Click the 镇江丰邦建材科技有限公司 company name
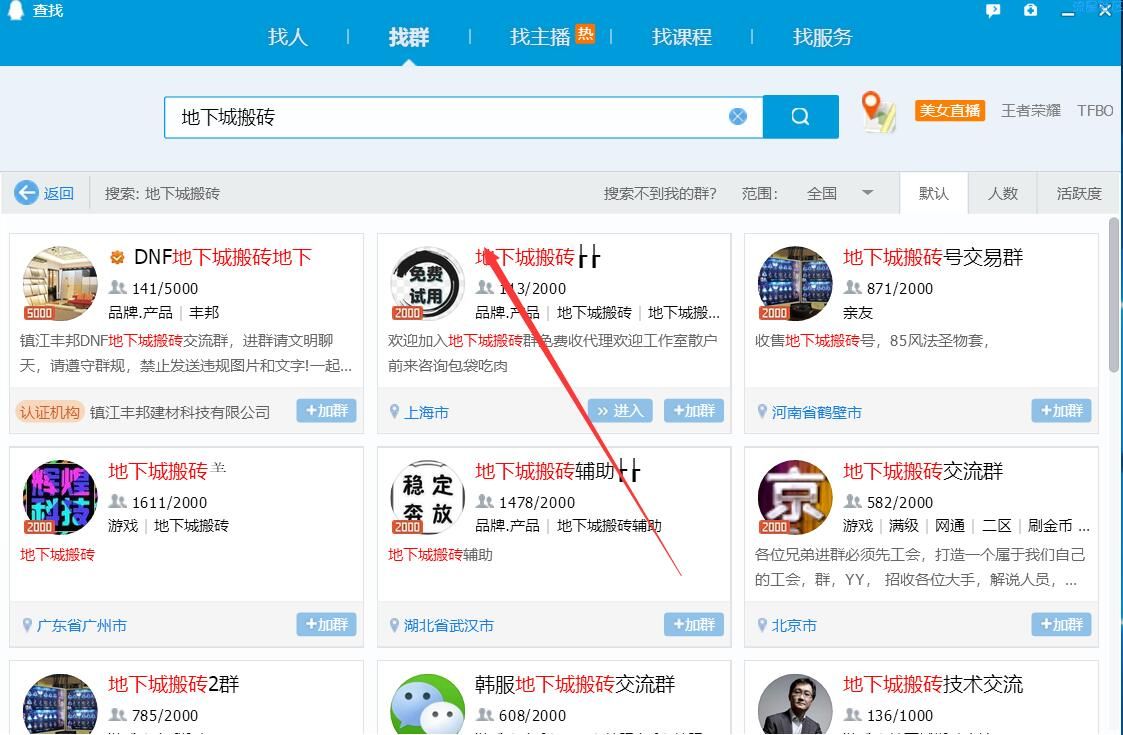The image size is (1123, 735). pos(180,413)
